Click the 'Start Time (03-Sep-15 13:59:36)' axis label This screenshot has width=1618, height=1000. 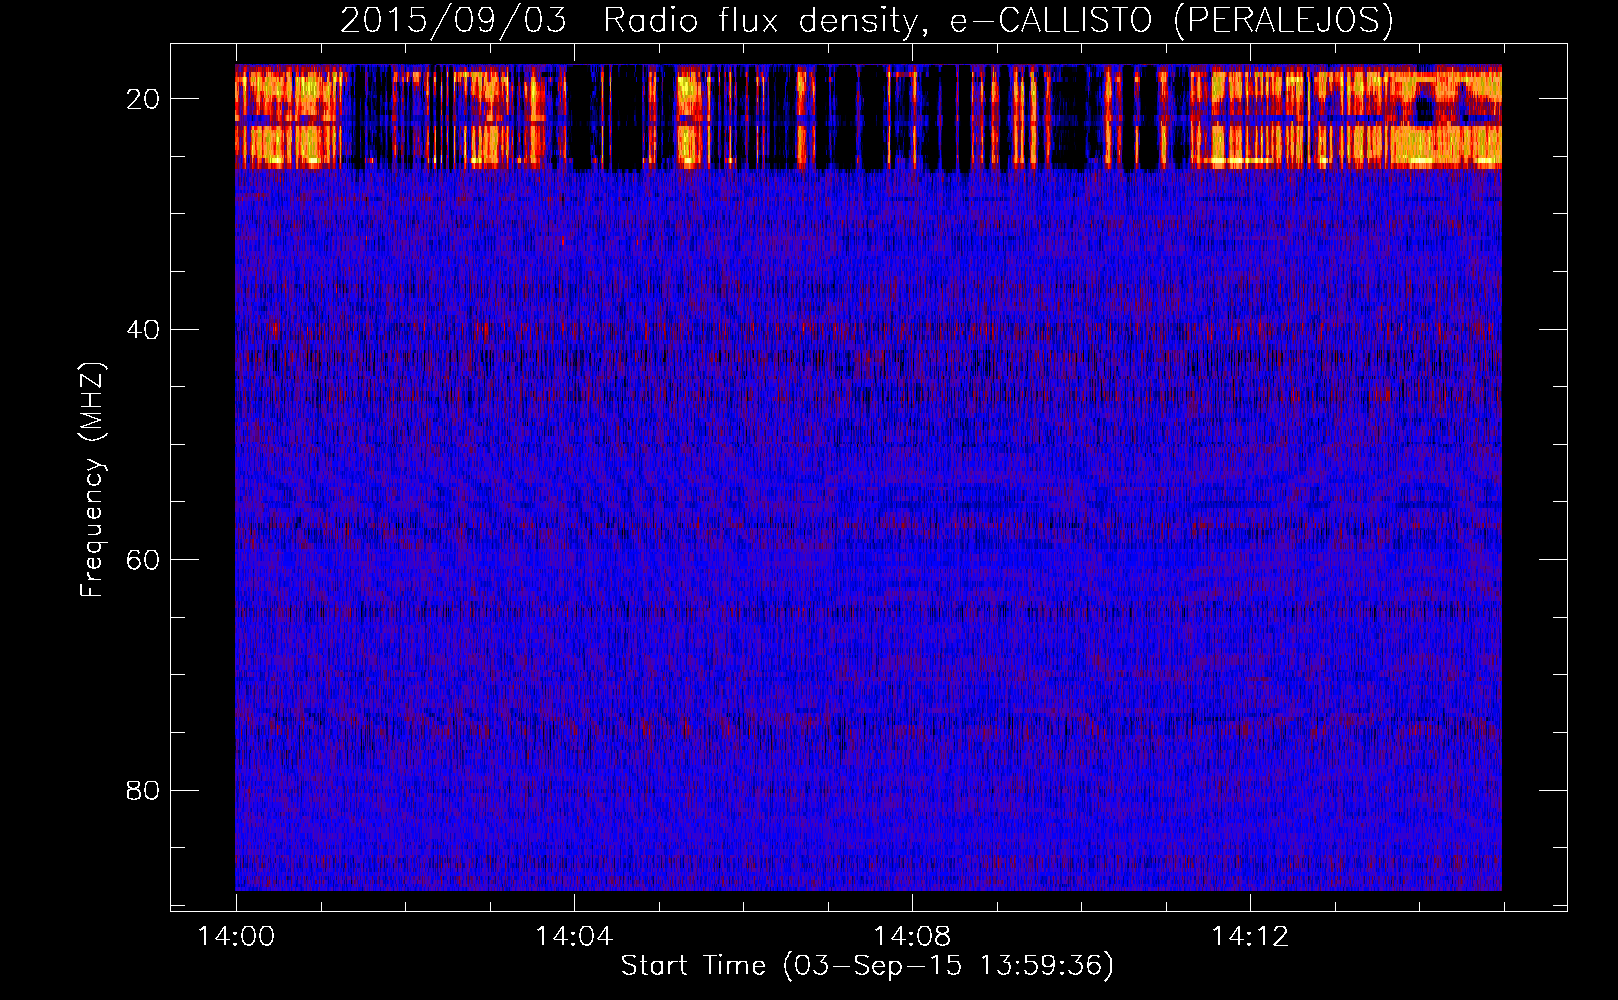pyautogui.click(x=867, y=966)
